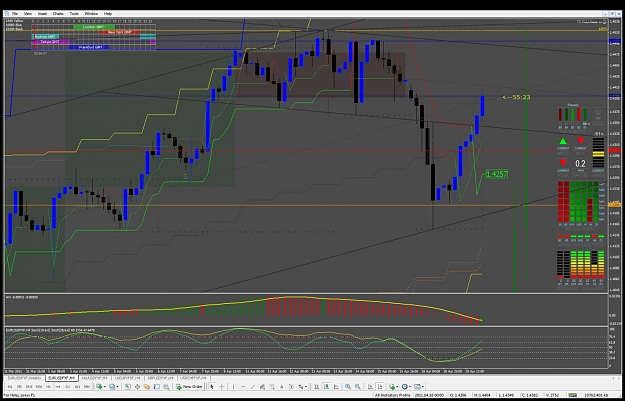Click the London GMT session bar
The image size is (625, 401).
(93, 27)
